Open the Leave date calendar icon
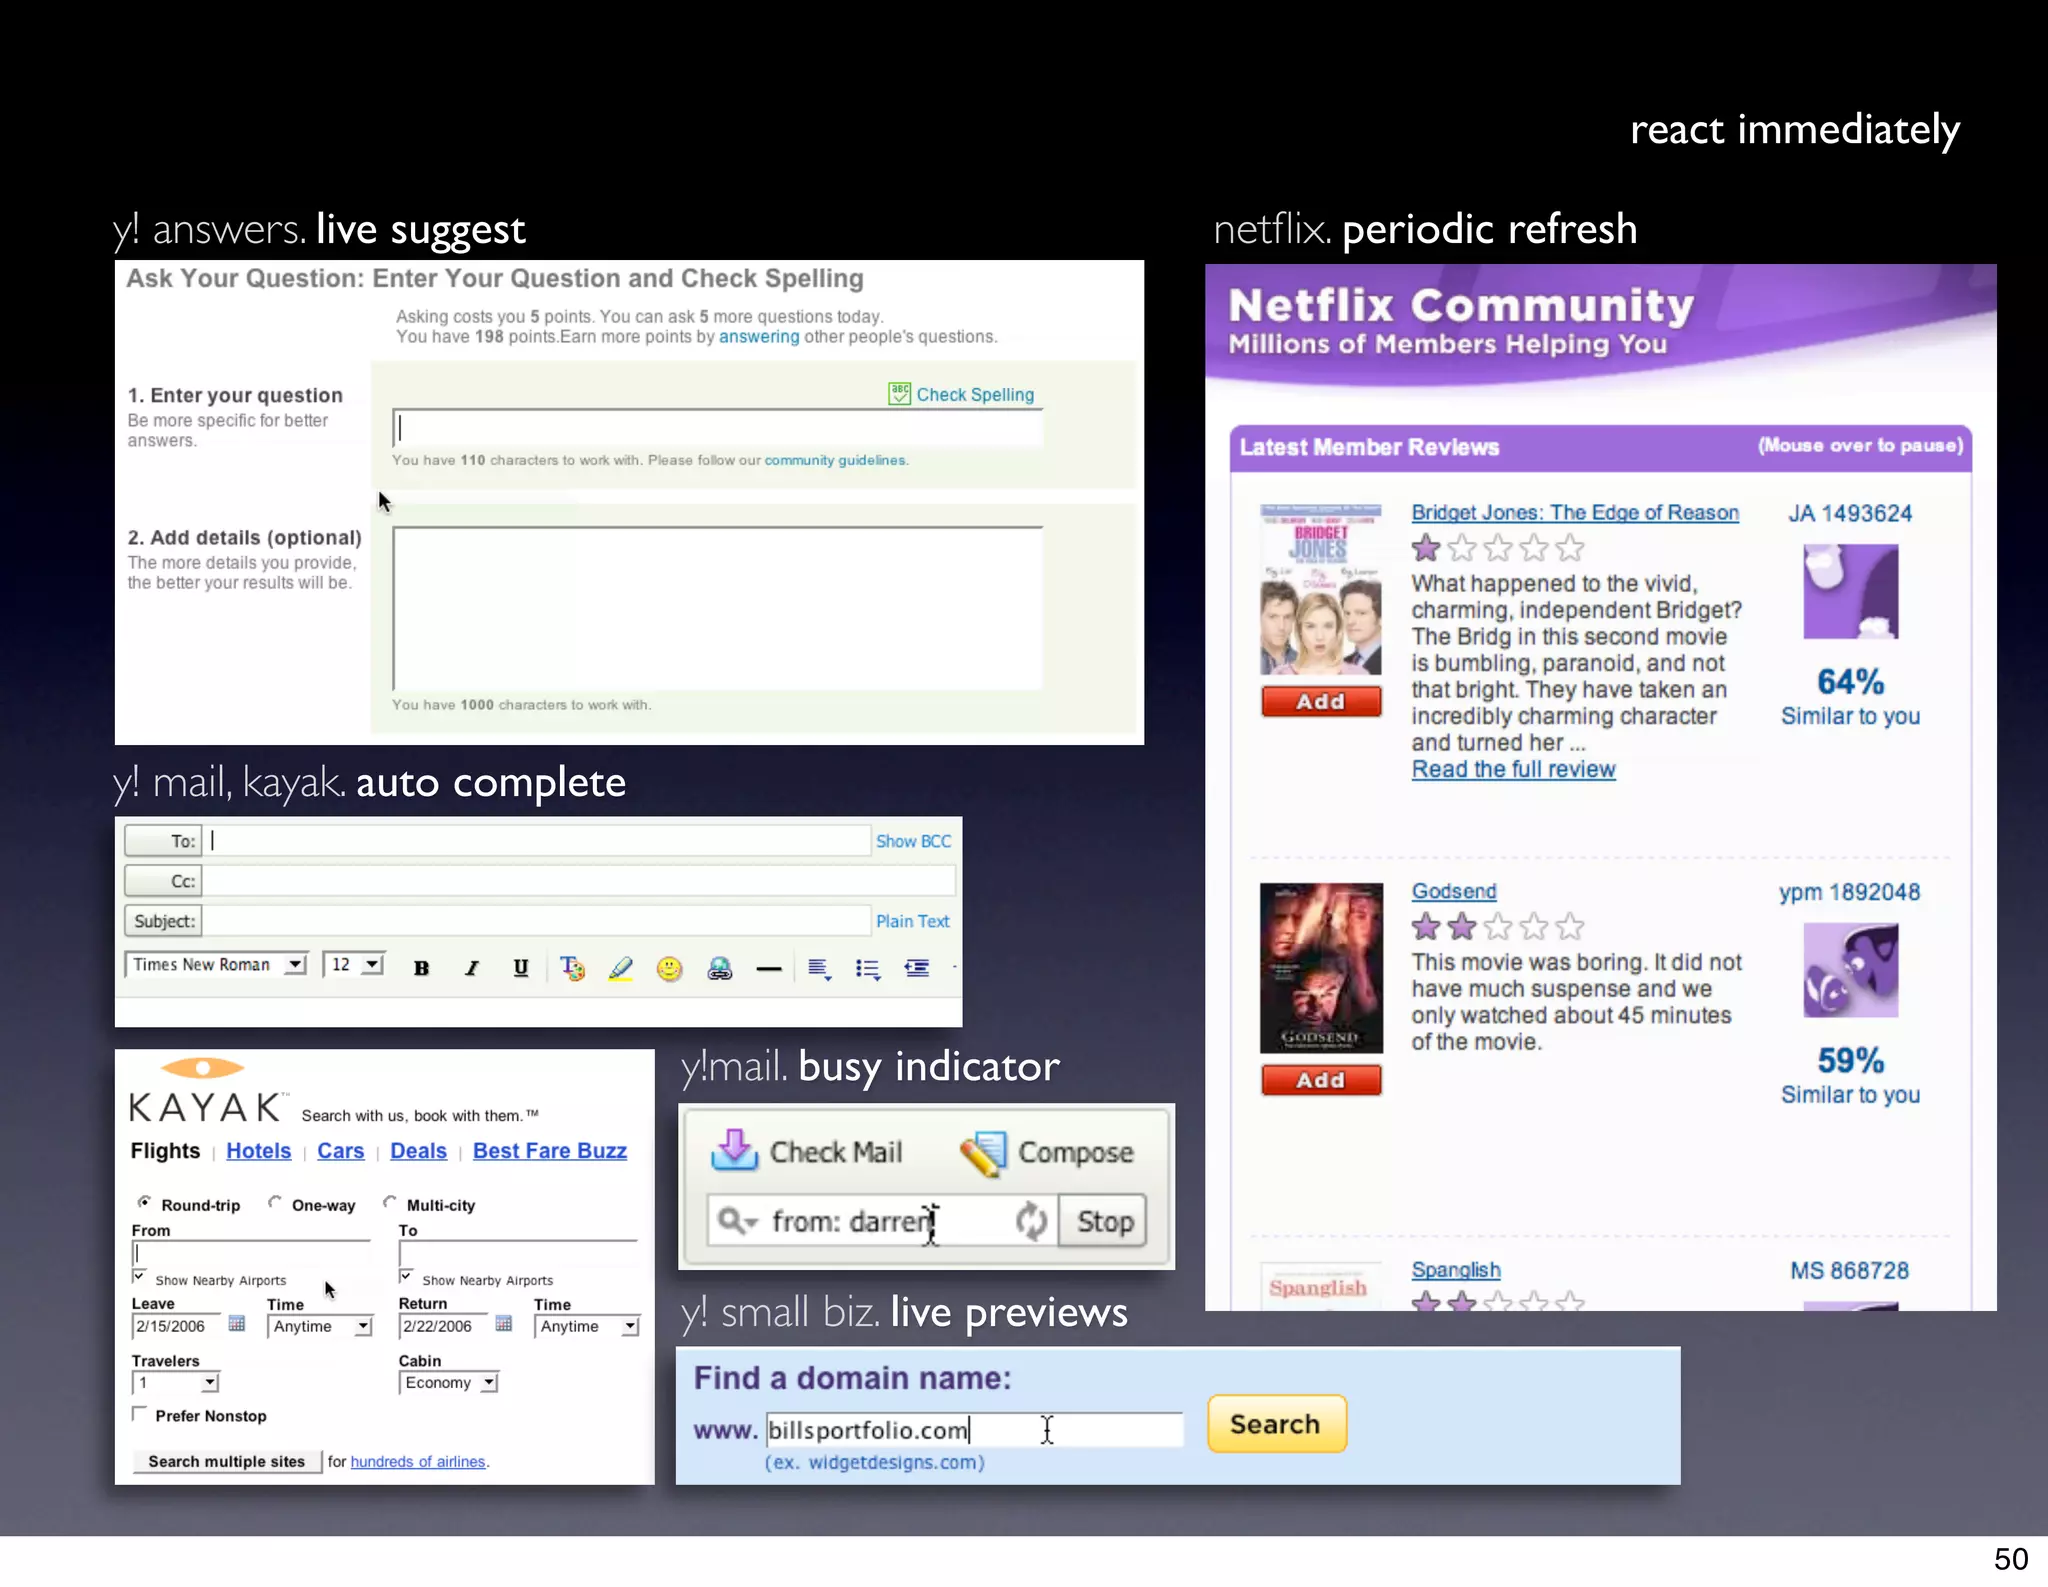 (x=237, y=1323)
